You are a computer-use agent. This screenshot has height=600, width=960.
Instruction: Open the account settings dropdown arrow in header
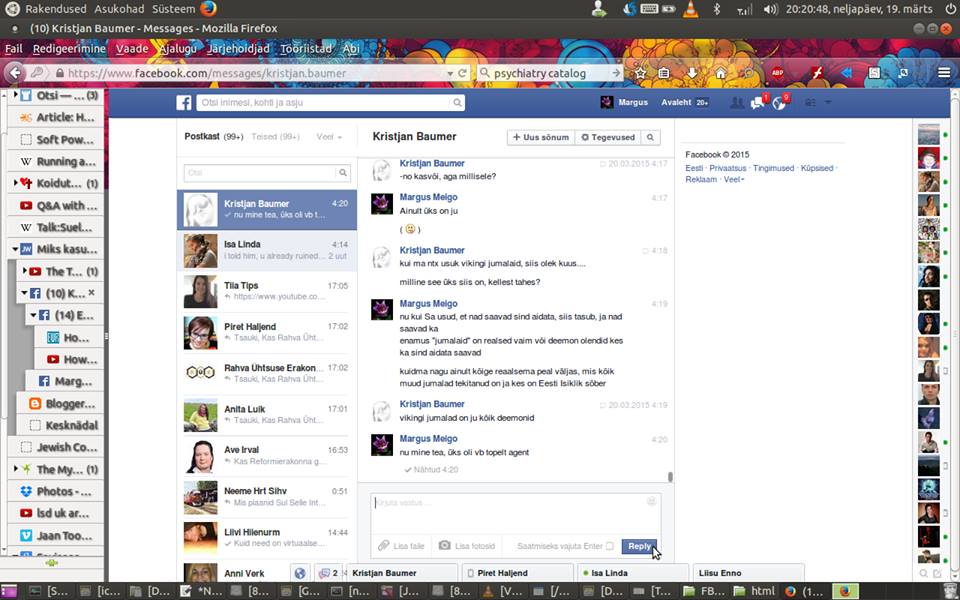pyautogui.click(x=828, y=102)
